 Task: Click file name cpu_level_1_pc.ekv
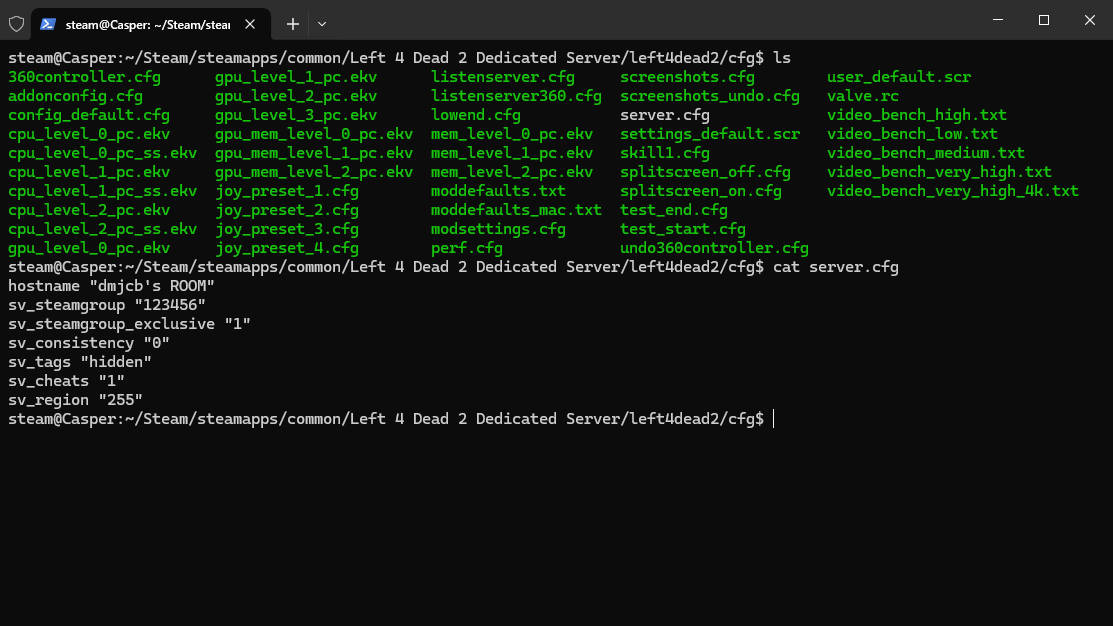[x=89, y=172]
